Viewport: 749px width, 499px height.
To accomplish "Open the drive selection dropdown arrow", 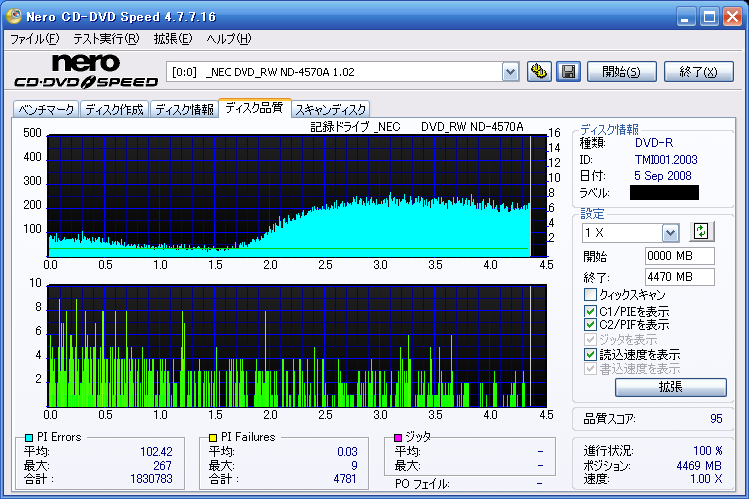I will click(511, 72).
